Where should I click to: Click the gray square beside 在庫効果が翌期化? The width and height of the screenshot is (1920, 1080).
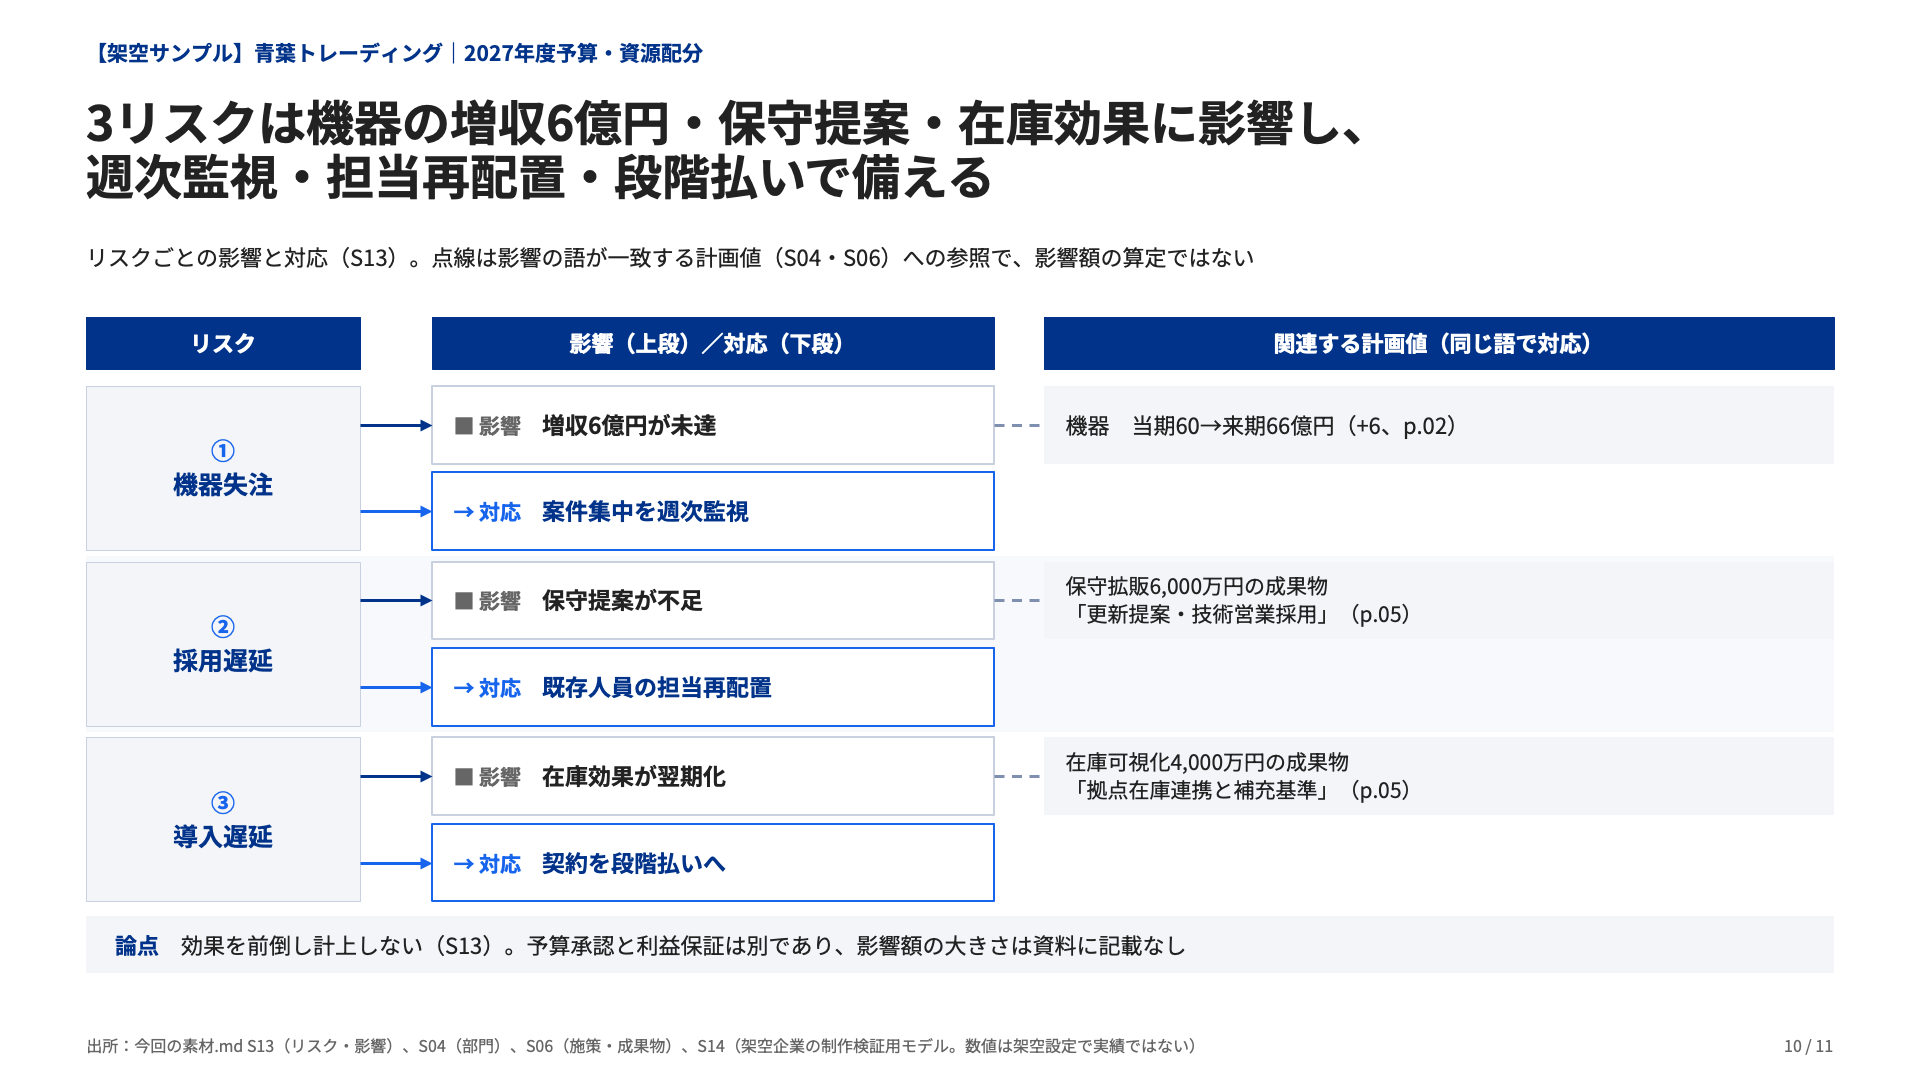[464, 777]
